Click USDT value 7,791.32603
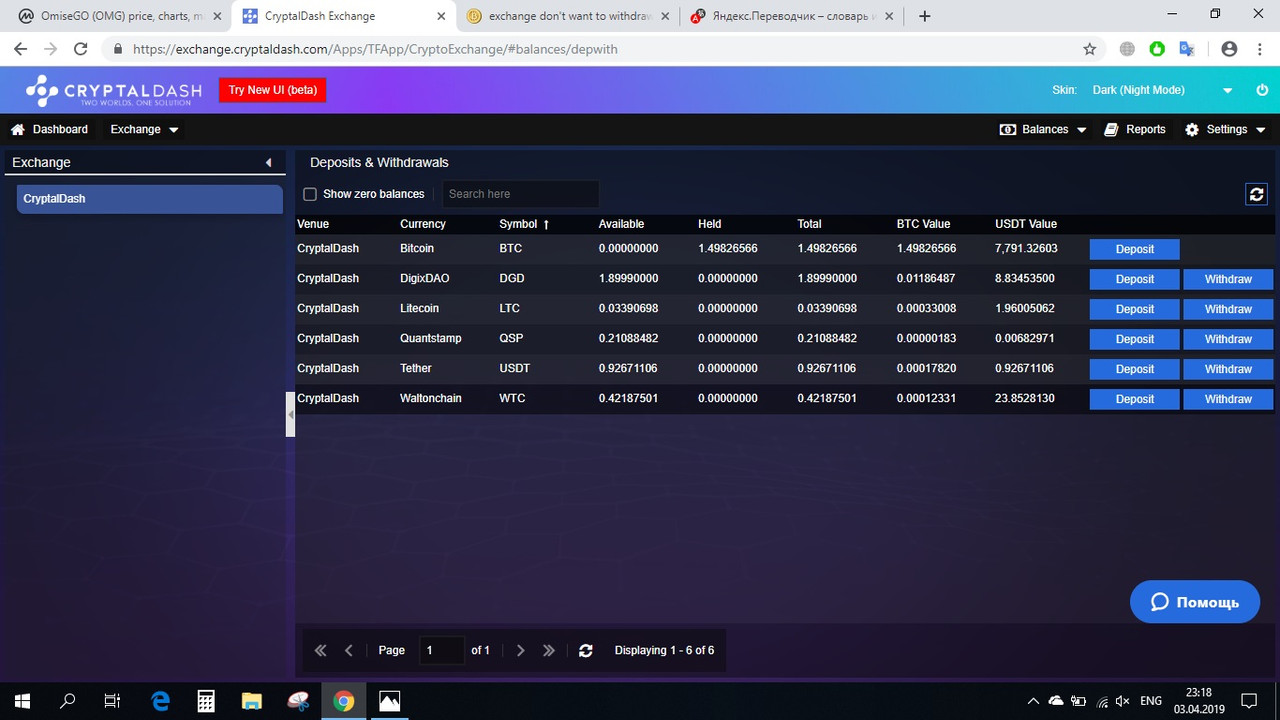 1026,248
